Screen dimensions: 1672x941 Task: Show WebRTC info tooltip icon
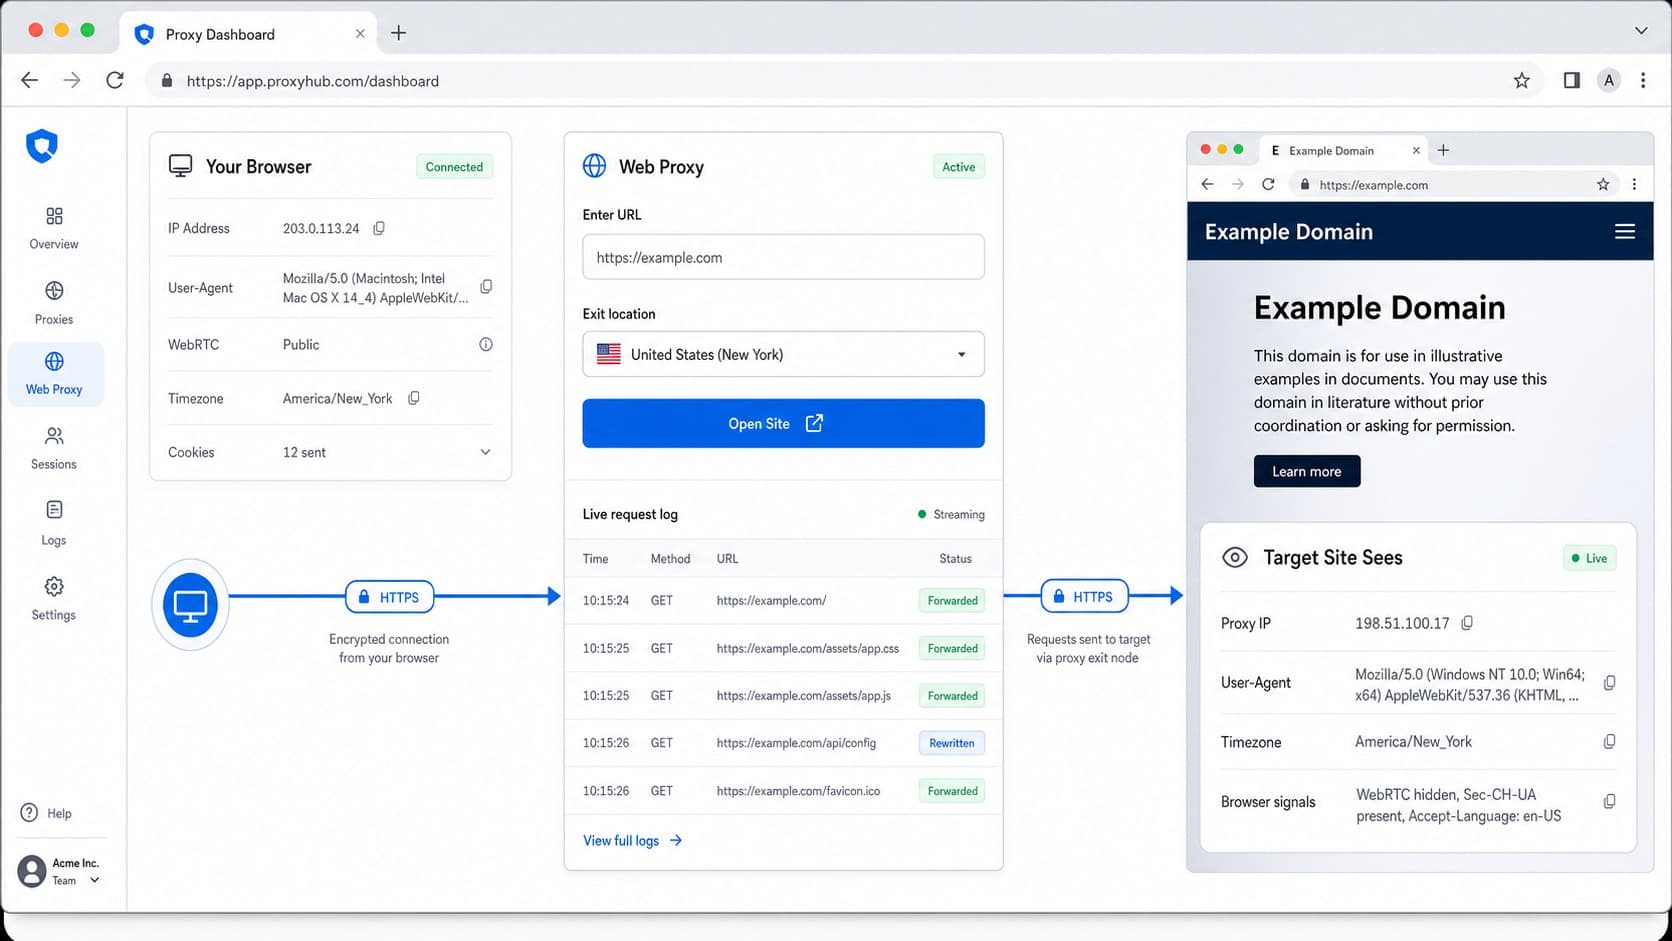(486, 344)
